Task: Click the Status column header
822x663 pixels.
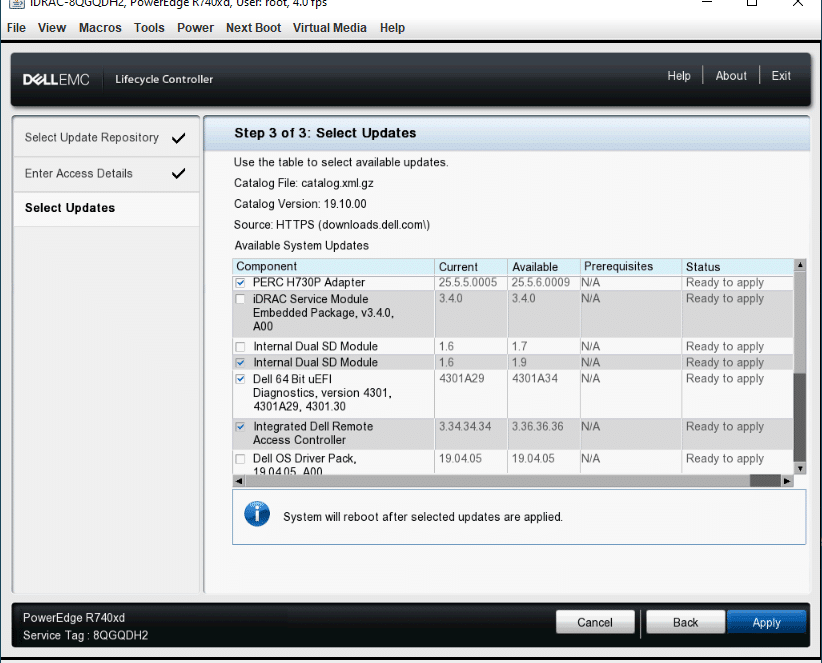Action: (x=738, y=267)
